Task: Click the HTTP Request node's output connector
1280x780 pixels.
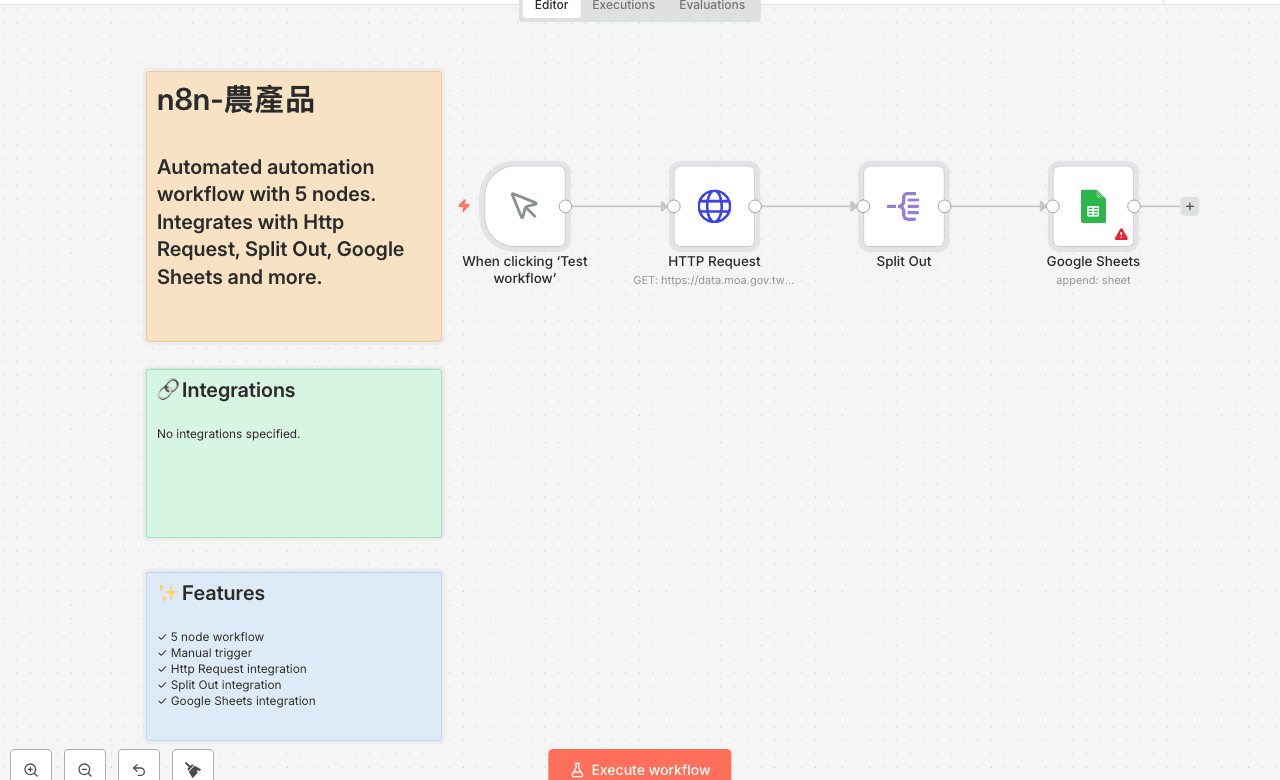Action: [755, 207]
